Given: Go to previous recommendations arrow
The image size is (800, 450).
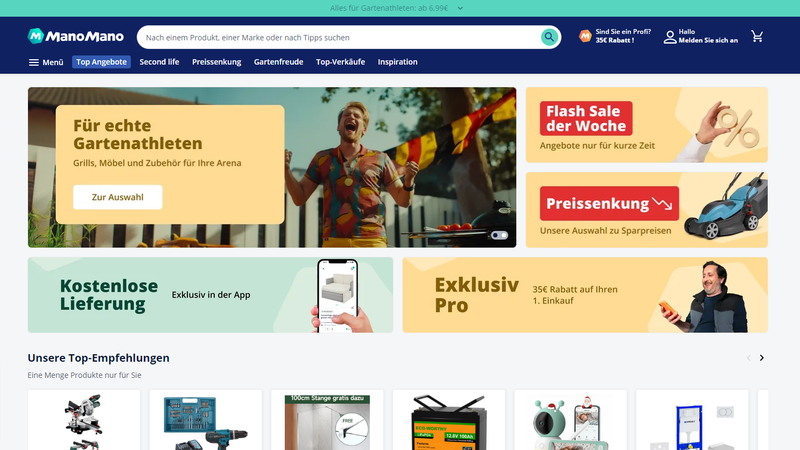Looking at the screenshot, I should (748, 358).
